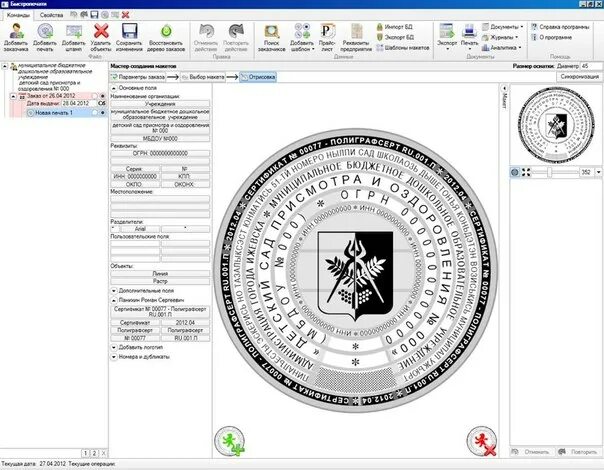Click the stamp preview thumbnail
The width and height of the screenshot is (604, 470).
pyautogui.click(x=556, y=124)
